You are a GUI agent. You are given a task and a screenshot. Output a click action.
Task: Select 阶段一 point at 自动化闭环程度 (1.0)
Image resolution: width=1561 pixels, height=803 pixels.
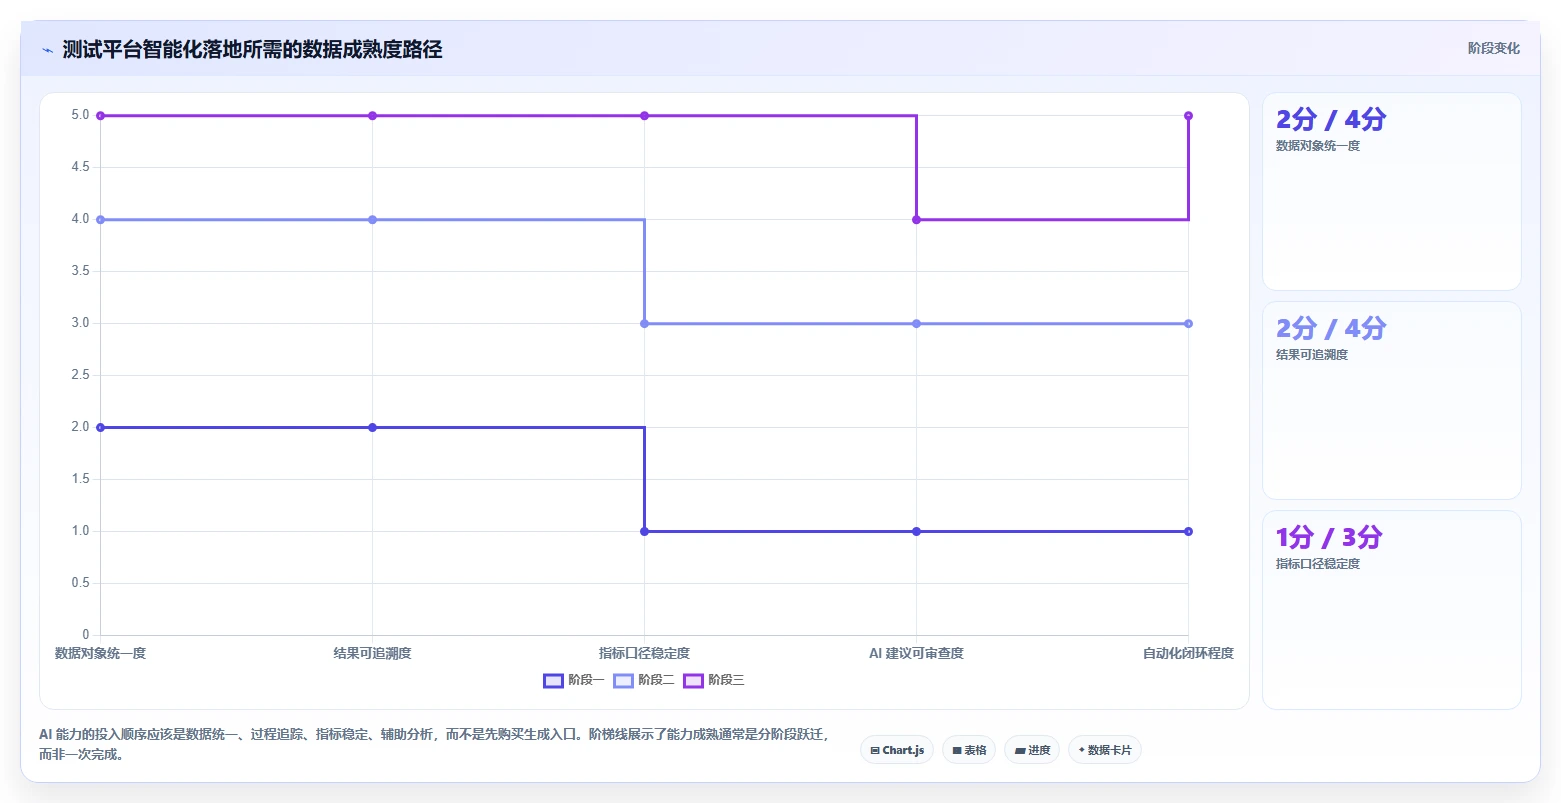tap(1188, 532)
